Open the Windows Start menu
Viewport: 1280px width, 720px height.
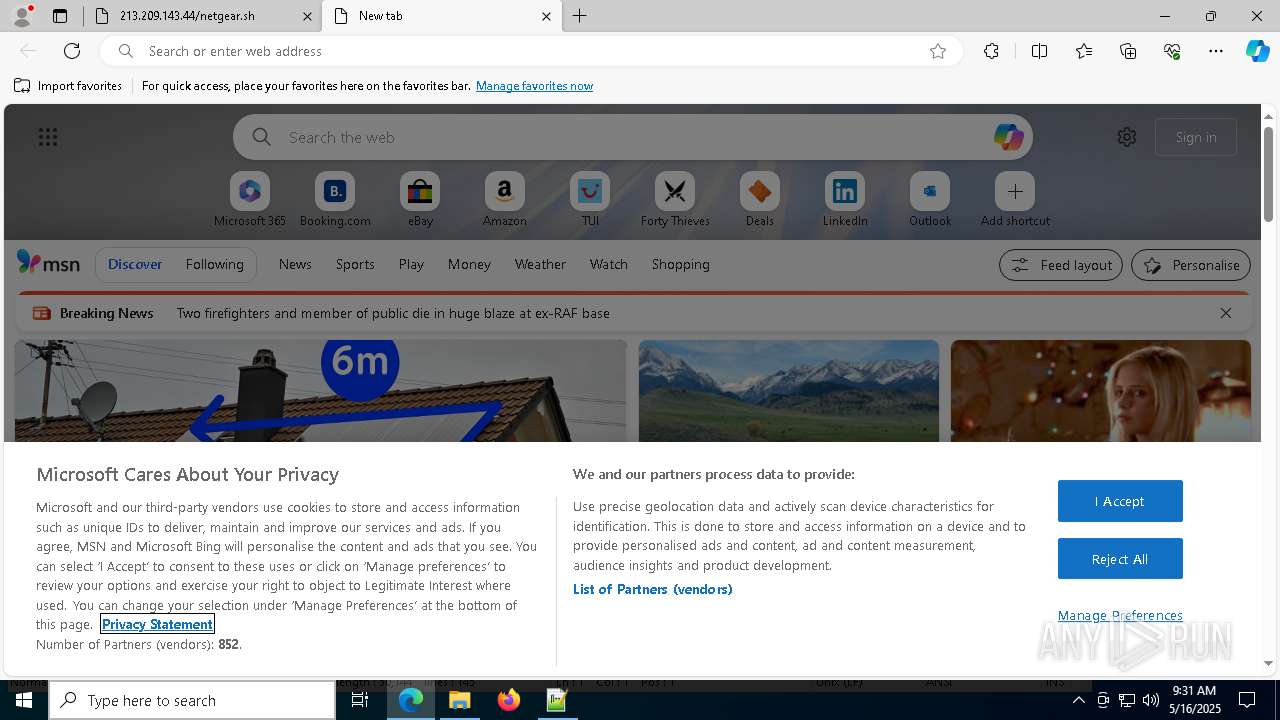pos(24,700)
